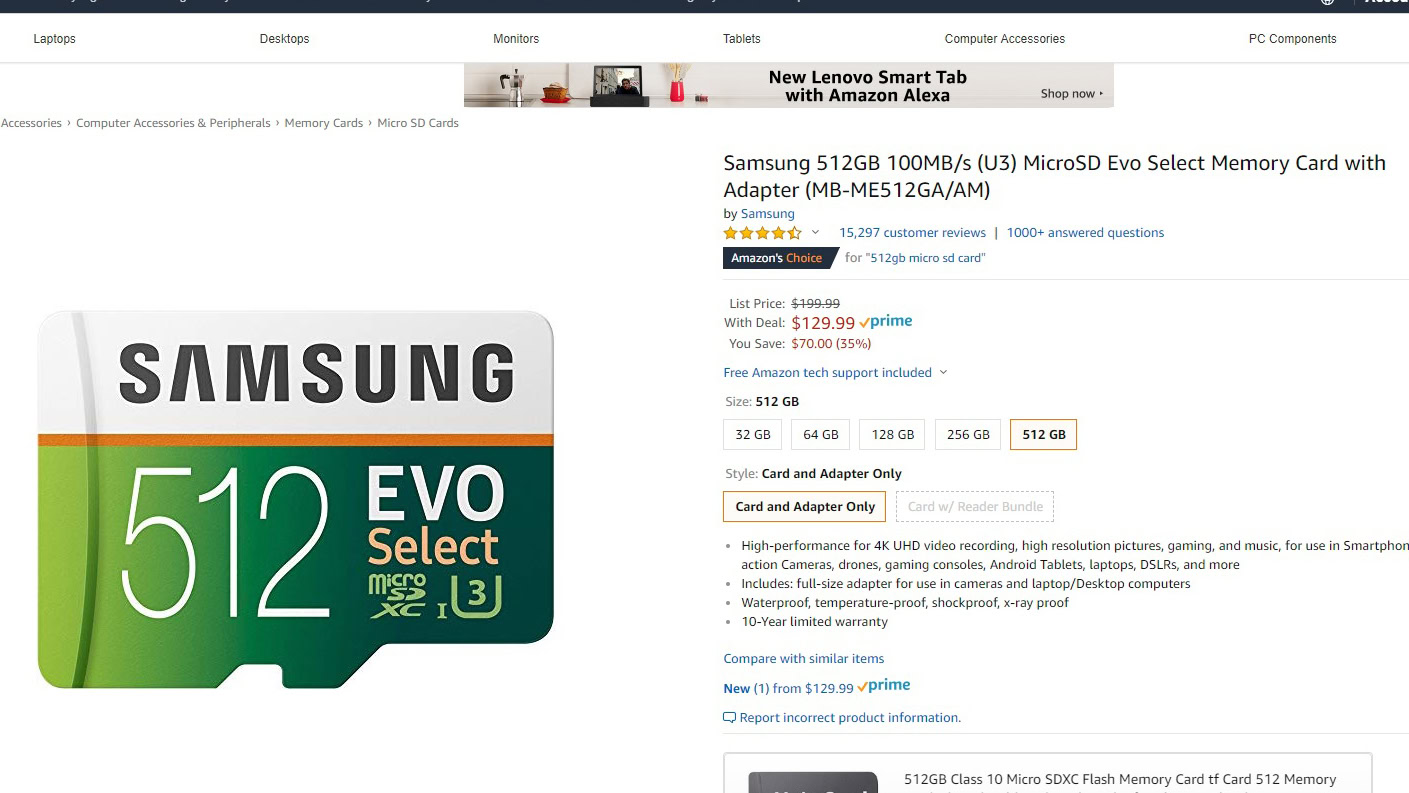Open the 15,297 customer reviews link

tap(912, 233)
